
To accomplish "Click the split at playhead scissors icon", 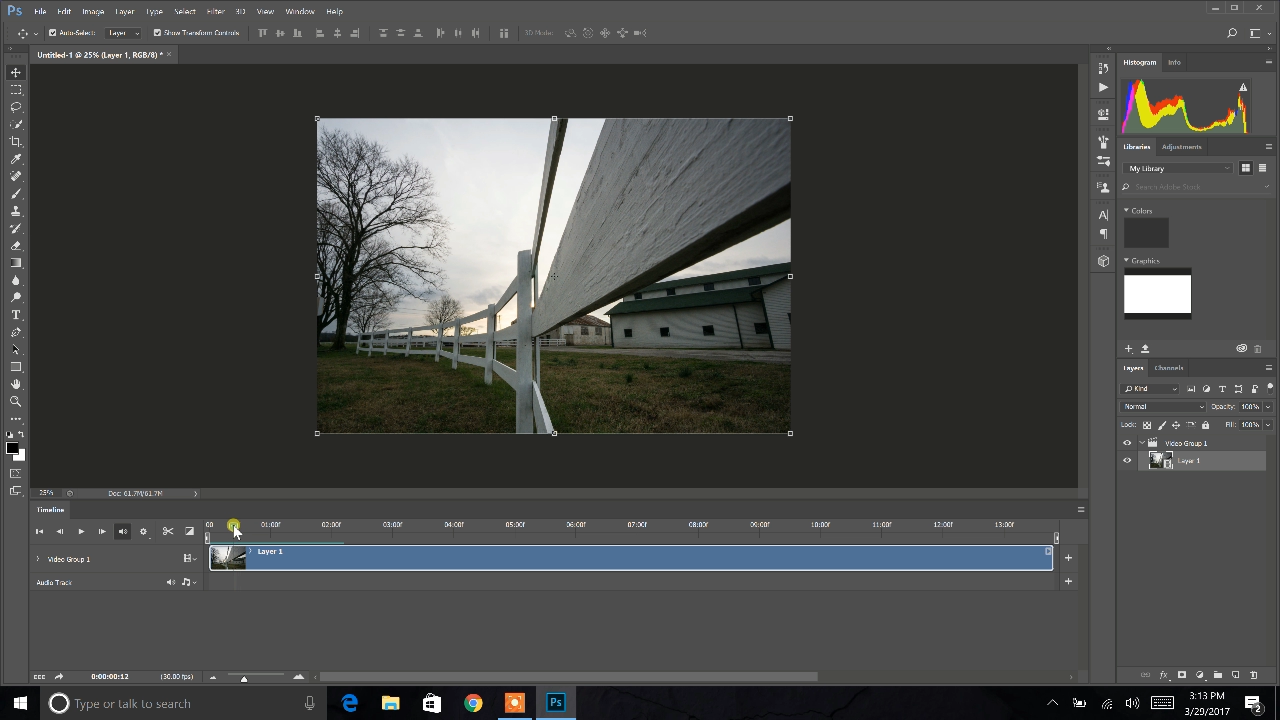I will [x=168, y=531].
